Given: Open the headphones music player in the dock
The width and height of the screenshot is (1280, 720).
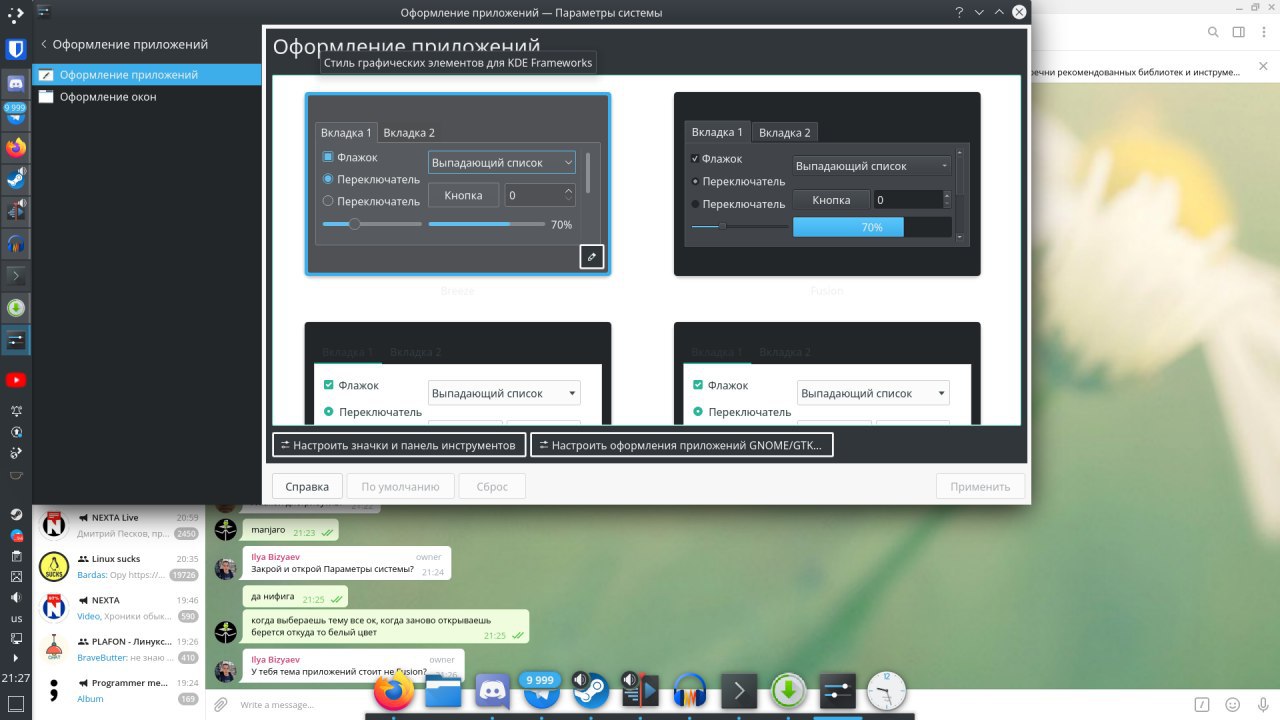Looking at the screenshot, I should click(x=689, y=691).
